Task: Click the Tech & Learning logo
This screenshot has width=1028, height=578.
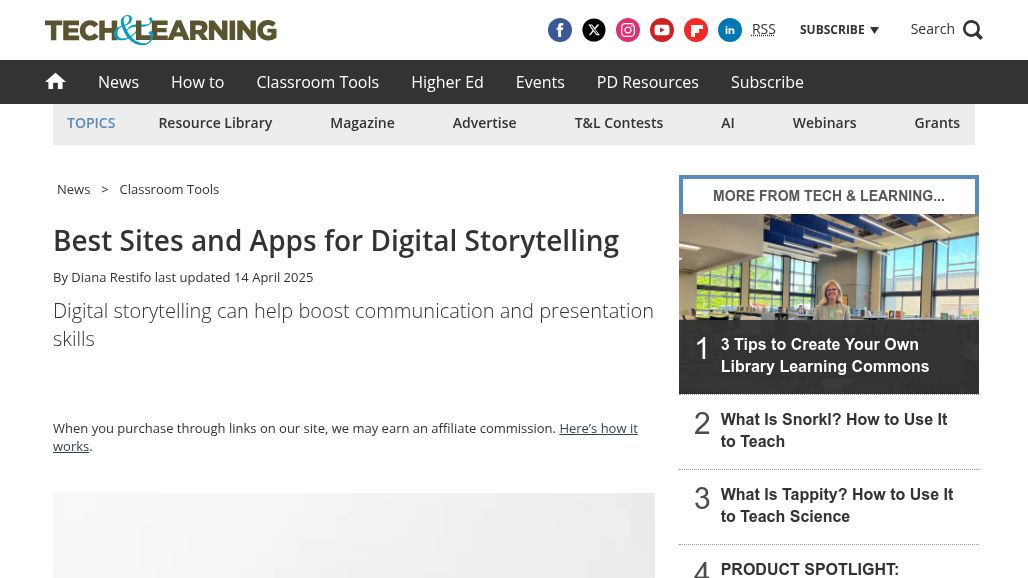Action: point(161,30)
